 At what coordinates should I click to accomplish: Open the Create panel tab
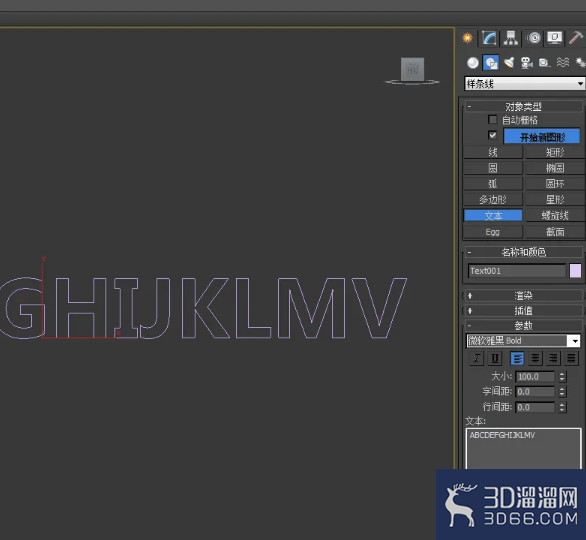point(468,38)
